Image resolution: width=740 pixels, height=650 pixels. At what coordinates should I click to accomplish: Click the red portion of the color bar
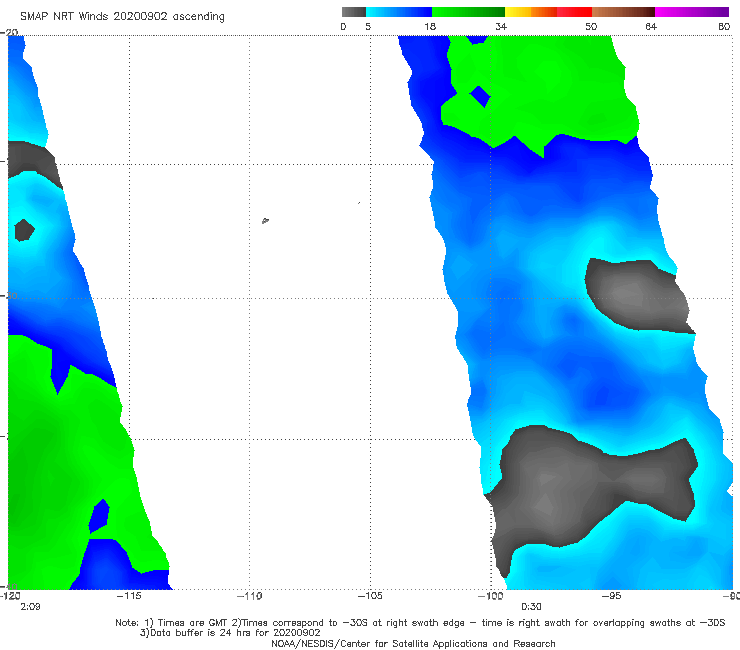click(574, 12)
